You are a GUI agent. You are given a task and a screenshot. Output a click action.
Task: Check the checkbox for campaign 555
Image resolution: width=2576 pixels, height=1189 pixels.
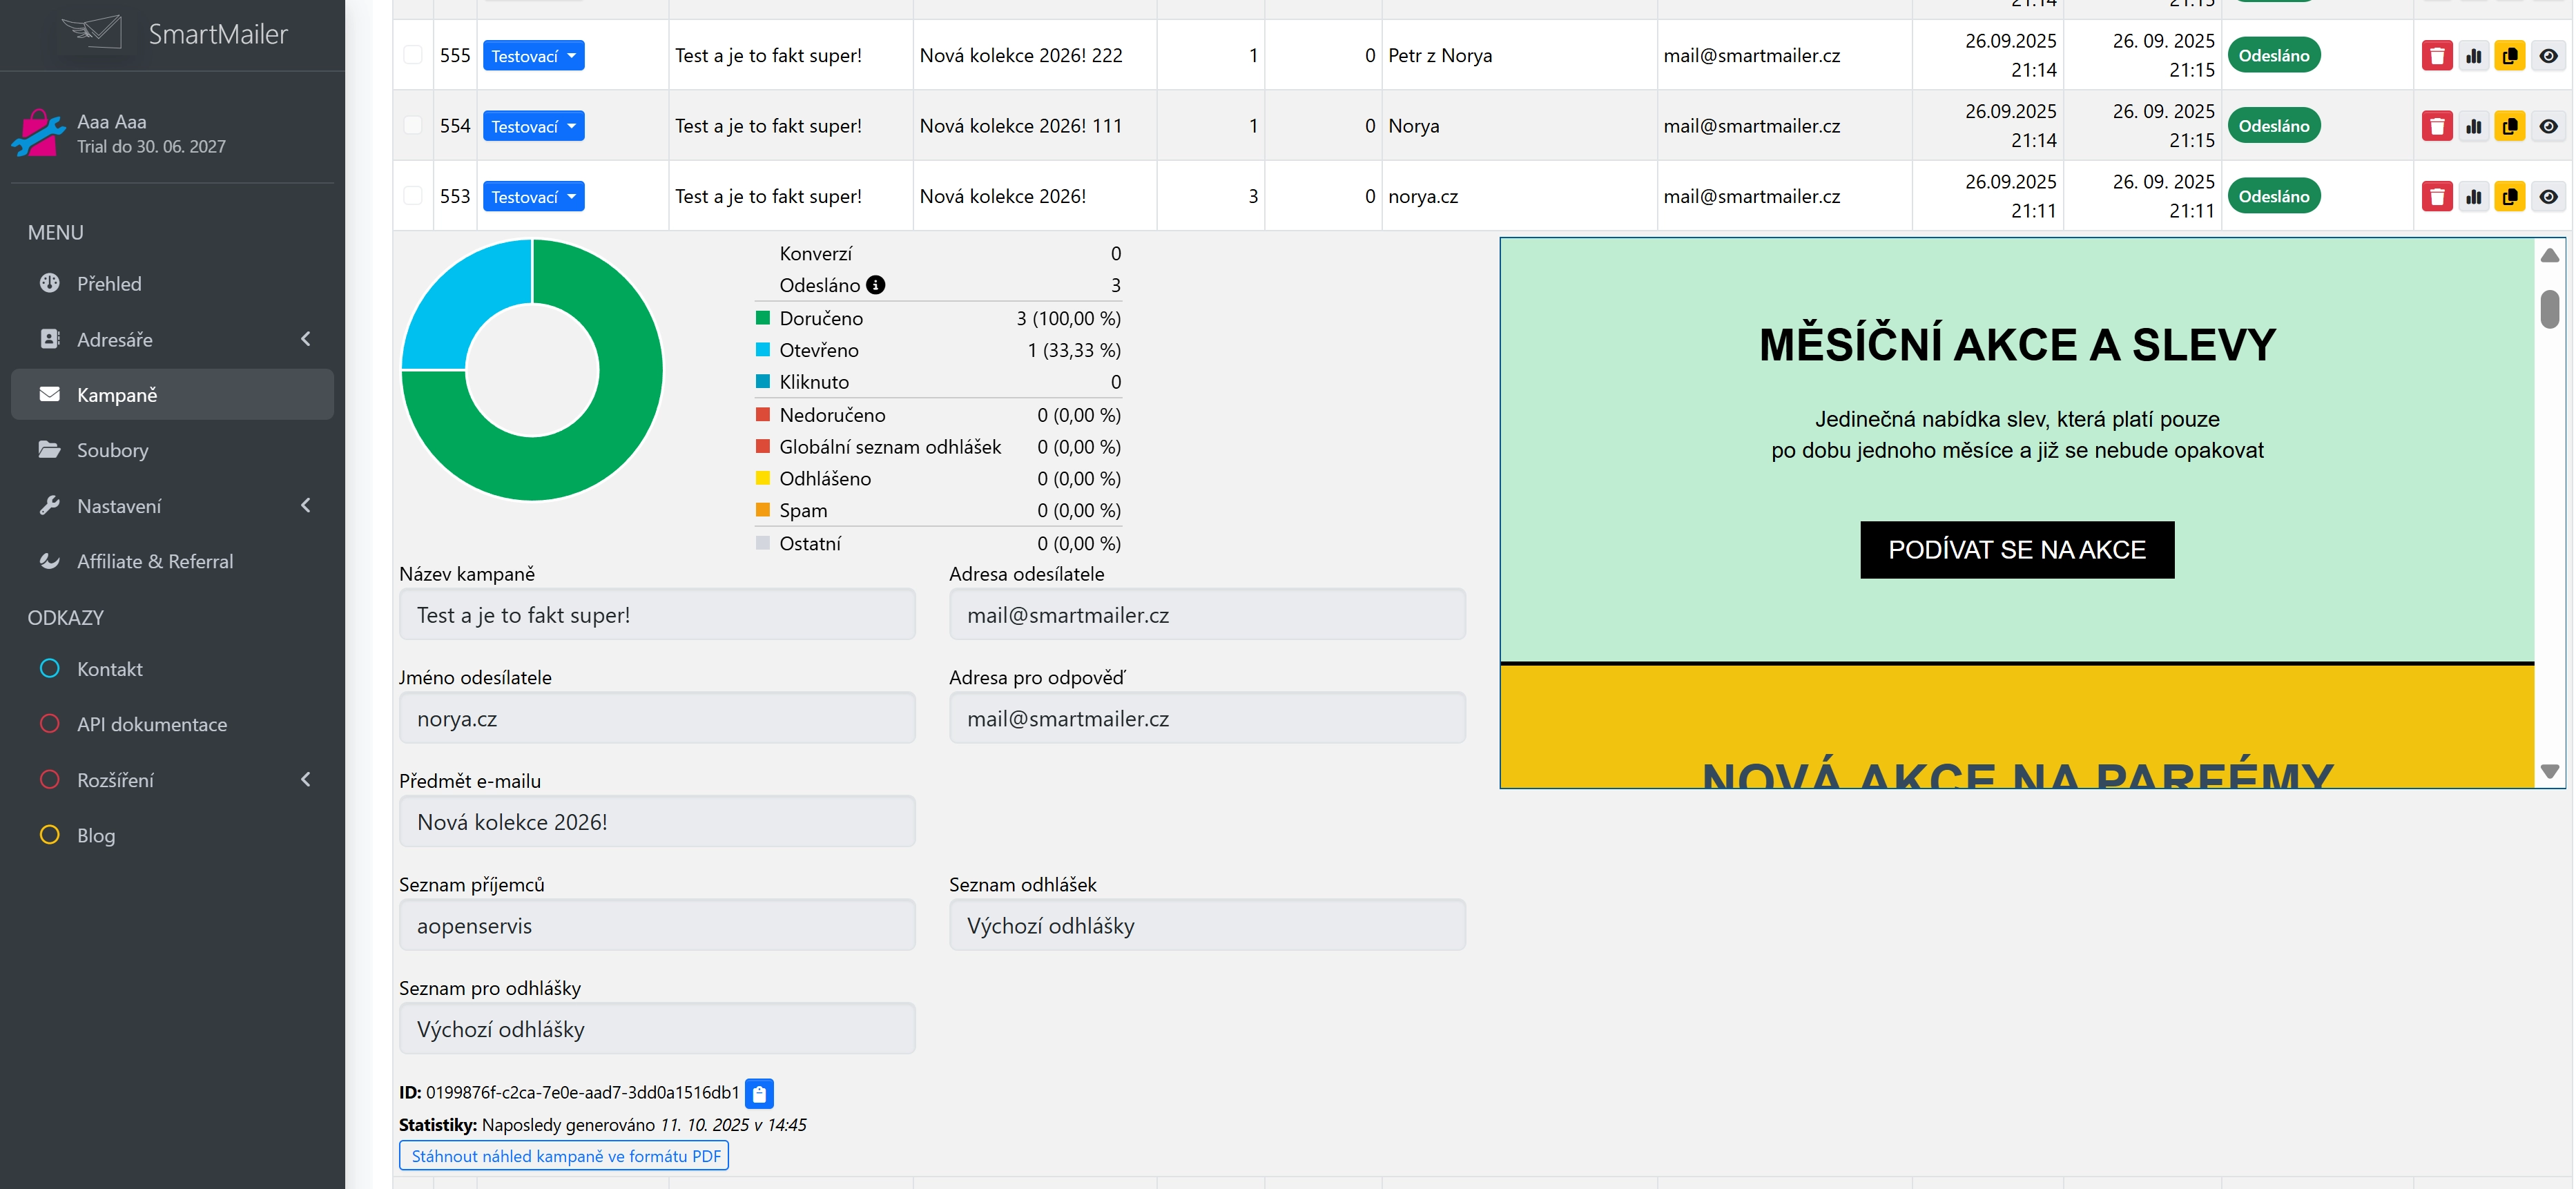413,55
